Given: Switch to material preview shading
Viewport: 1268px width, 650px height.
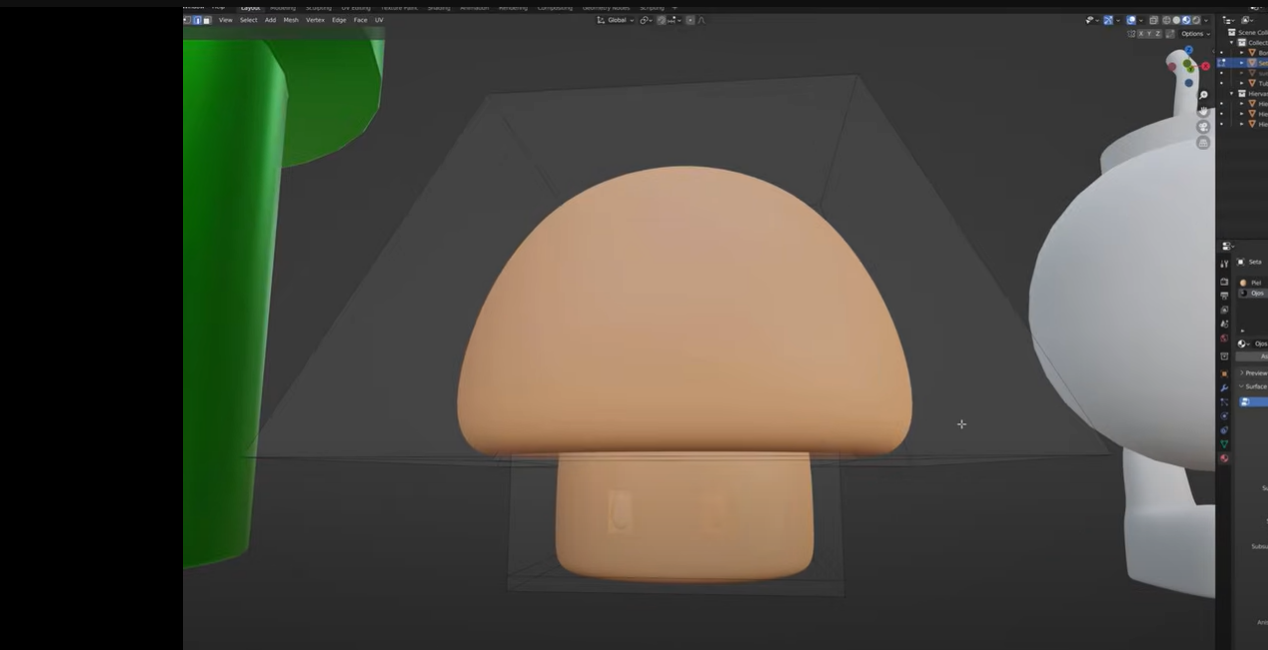Looking at the screenshot, I should tap(1186, 20).
